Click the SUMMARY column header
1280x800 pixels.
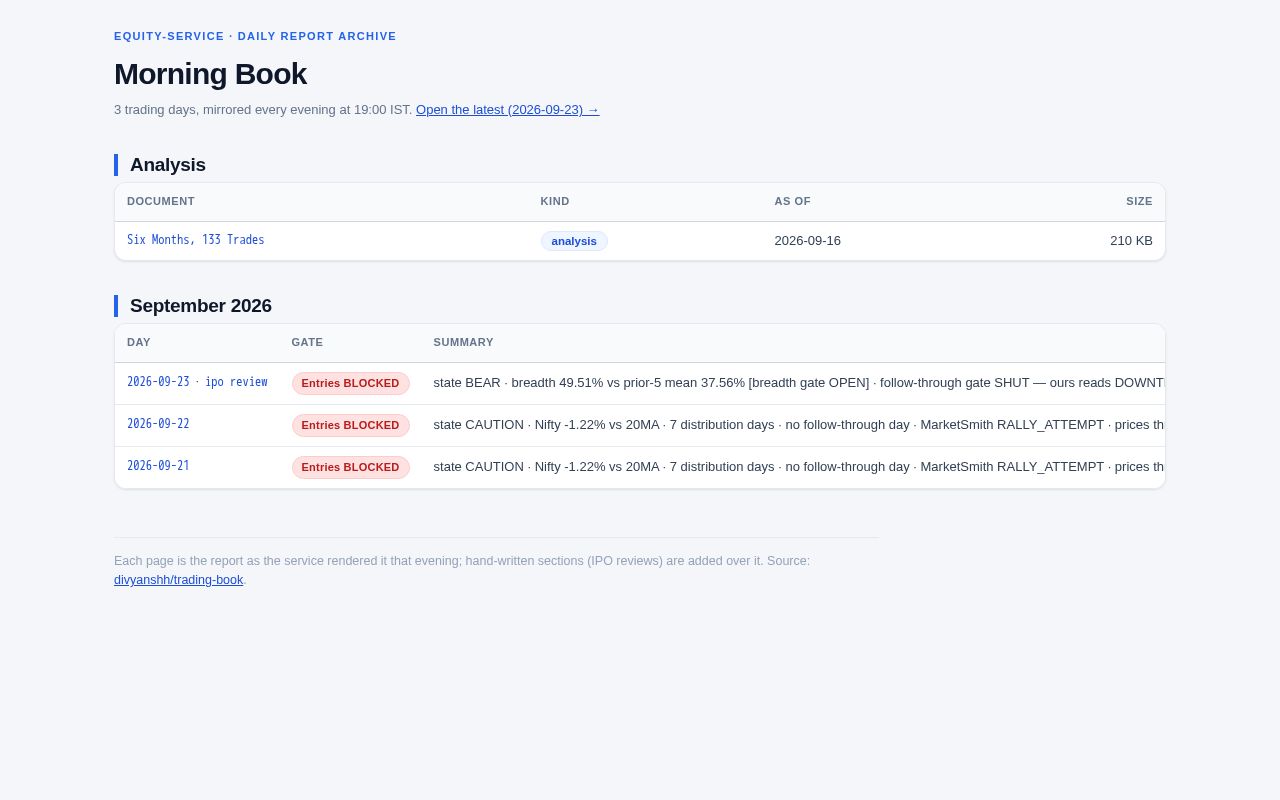463,342
